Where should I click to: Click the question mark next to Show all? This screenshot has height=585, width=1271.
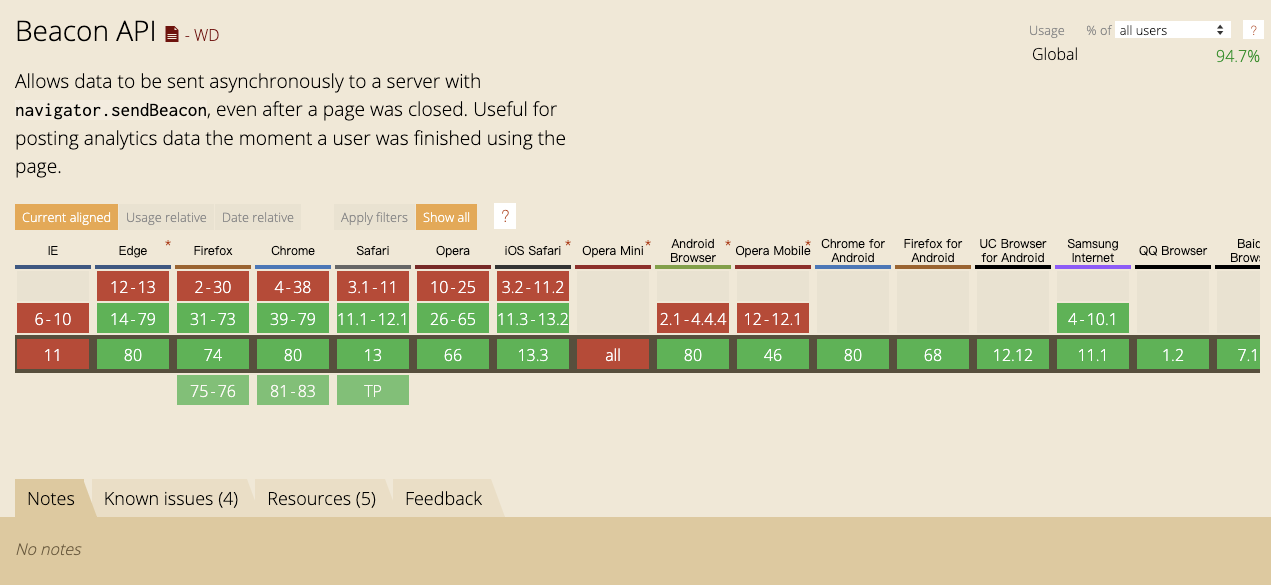(505, 217)
